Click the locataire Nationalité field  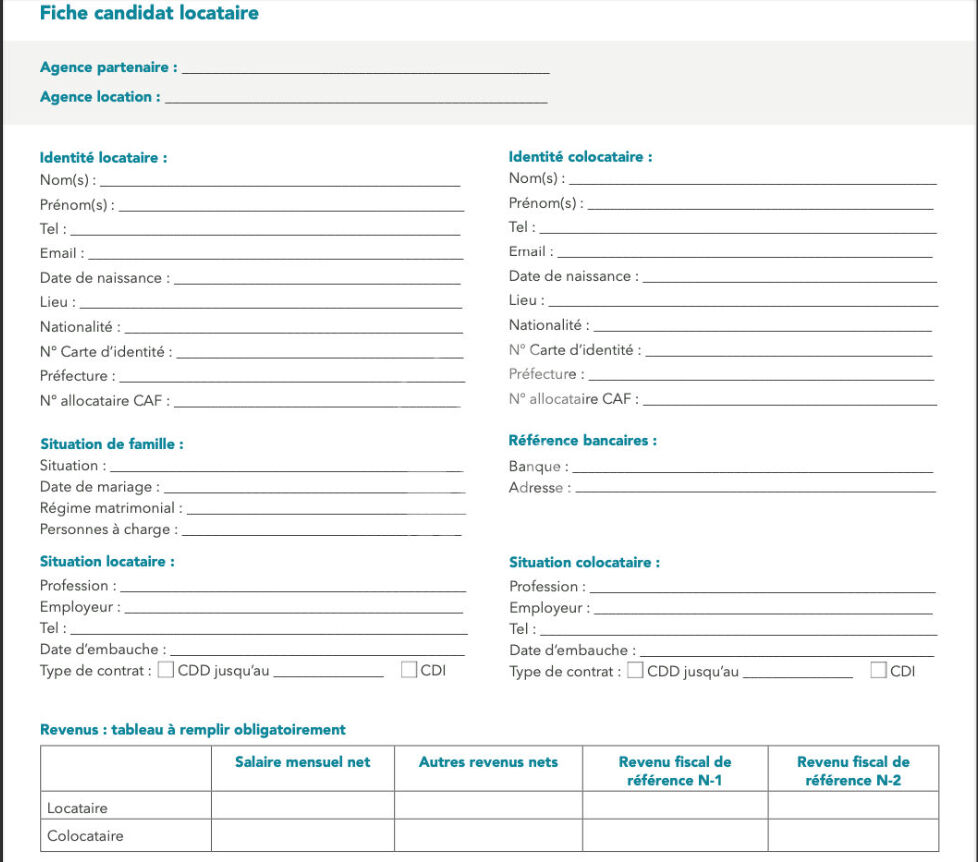click(293, 326)
